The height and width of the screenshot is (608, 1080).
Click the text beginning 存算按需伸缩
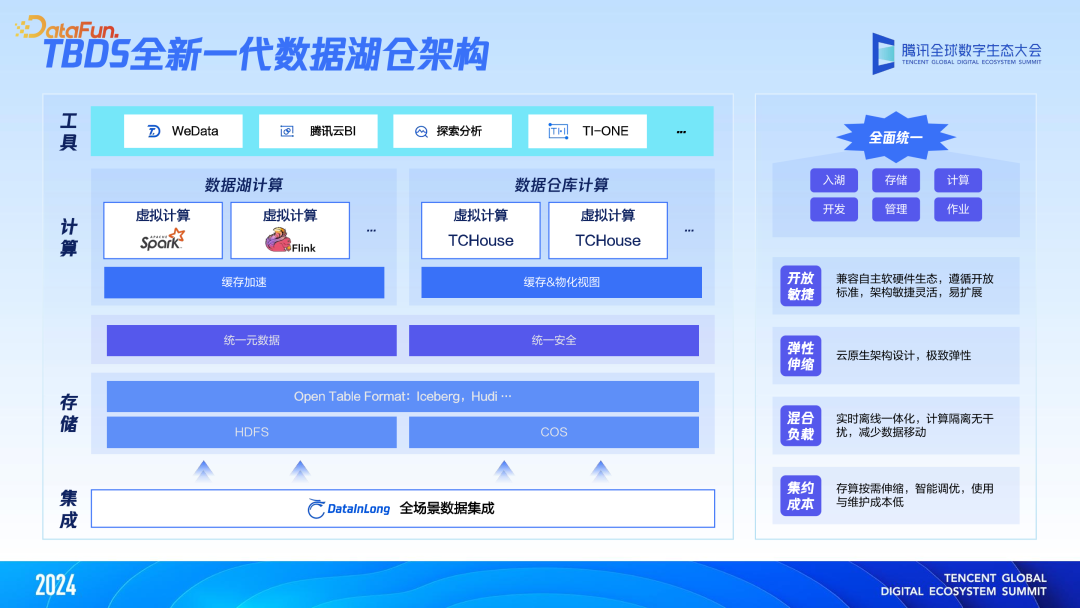click(915, 495)
